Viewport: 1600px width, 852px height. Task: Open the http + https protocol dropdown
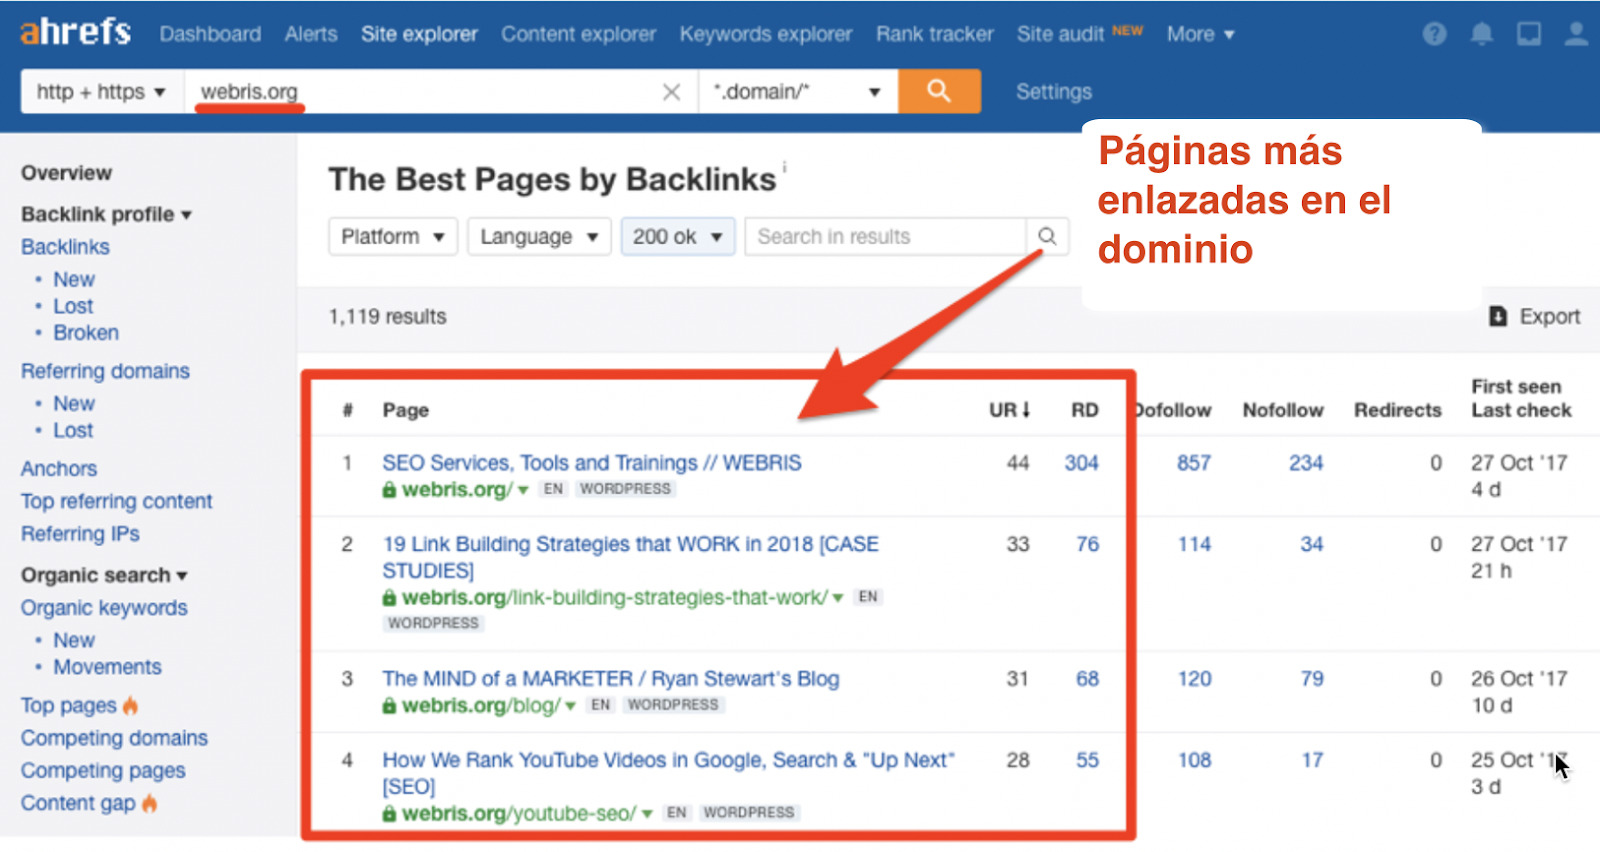coord(102,91)
